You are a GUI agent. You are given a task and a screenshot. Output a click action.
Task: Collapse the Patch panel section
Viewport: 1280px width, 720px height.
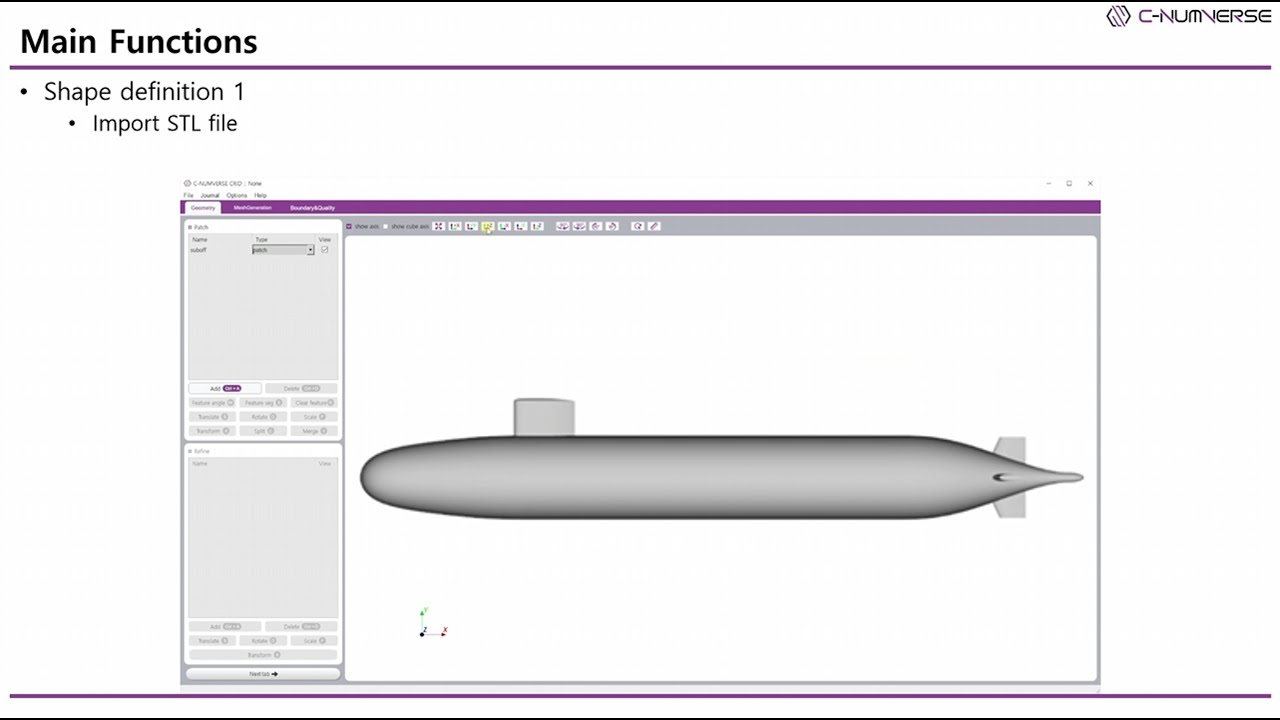[190, 228]
